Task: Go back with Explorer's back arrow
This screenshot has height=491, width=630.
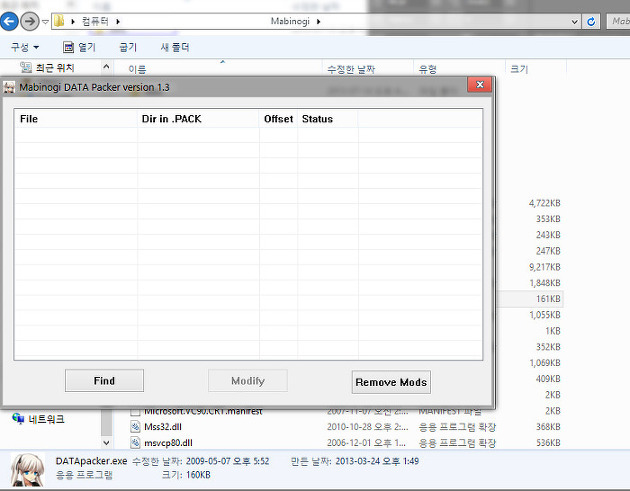Action: tap(9, 21)
